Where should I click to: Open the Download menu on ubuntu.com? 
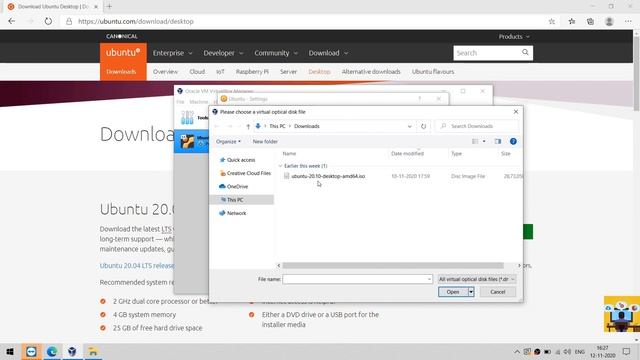328,53
